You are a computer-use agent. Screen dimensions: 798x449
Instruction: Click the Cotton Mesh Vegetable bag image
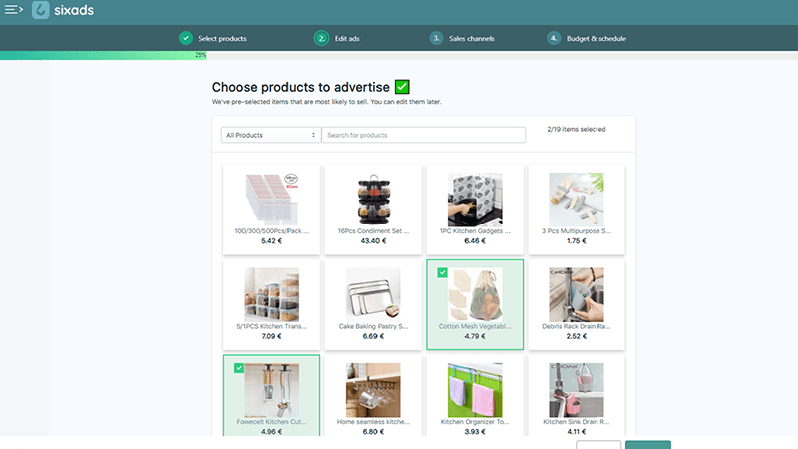[x=475, y=294]
